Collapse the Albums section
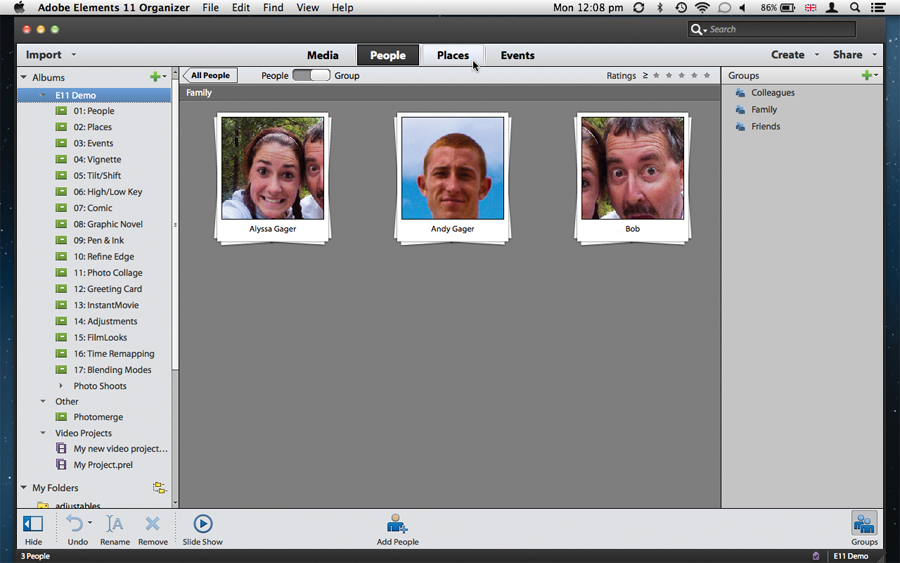The height and width of the screenshot is (563, 900). 24,77
